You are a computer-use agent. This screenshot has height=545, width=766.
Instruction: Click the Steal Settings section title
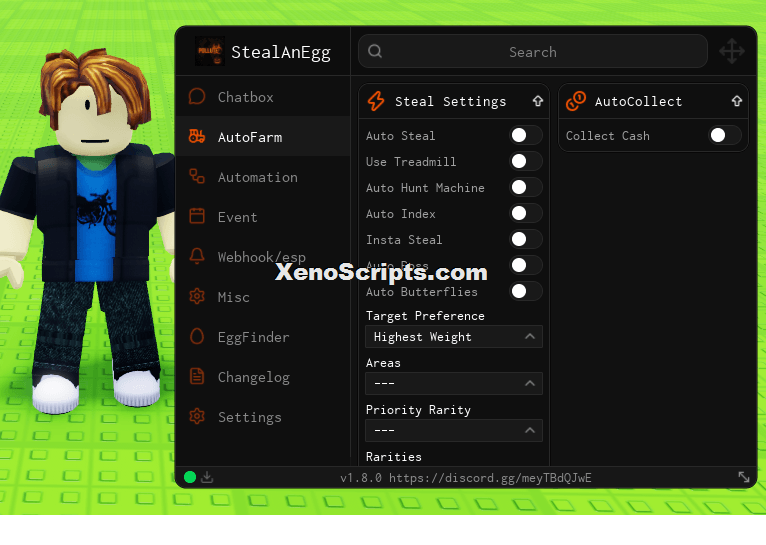pos(450,102)
